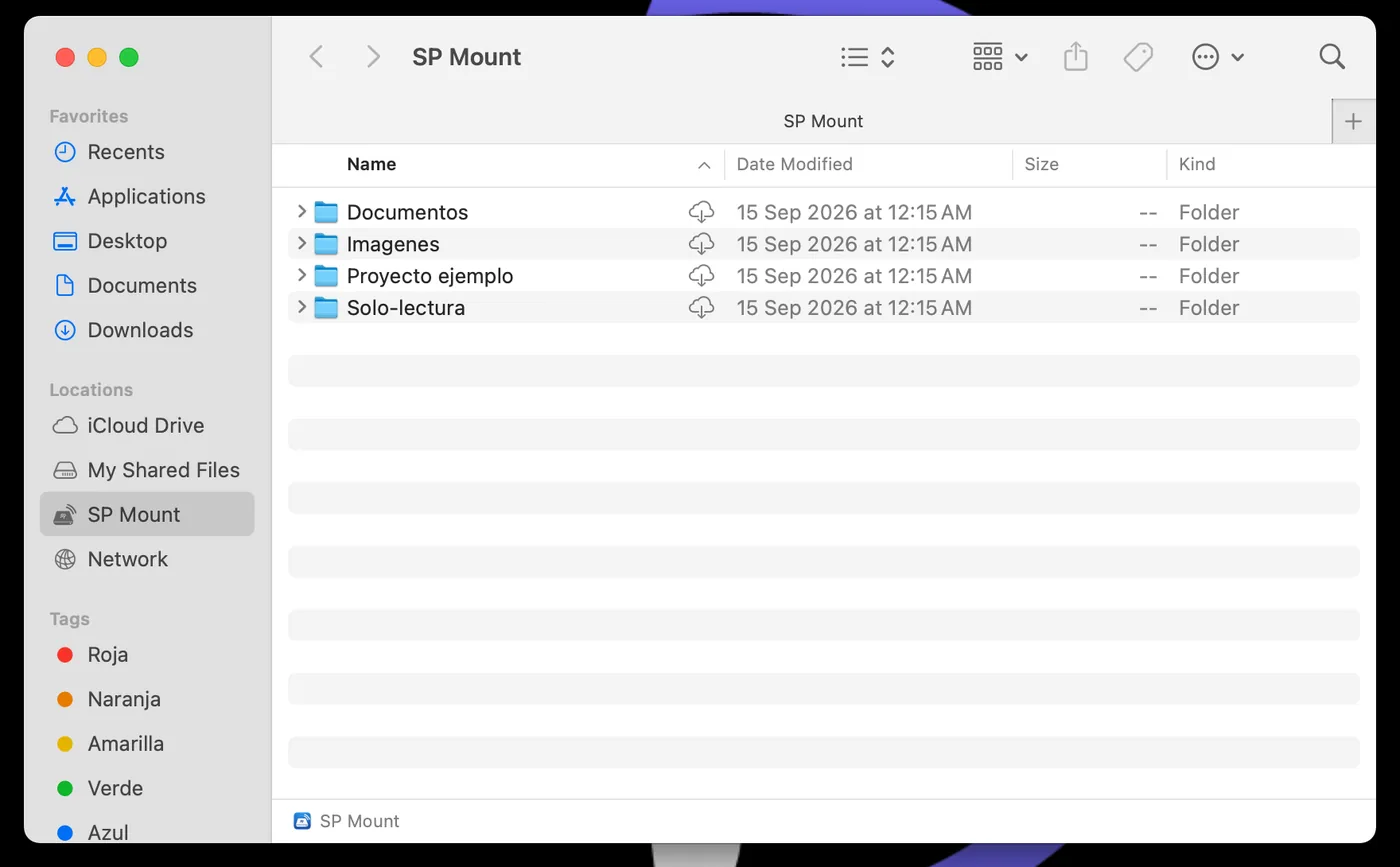Select Documents in the sidebar

147,285
